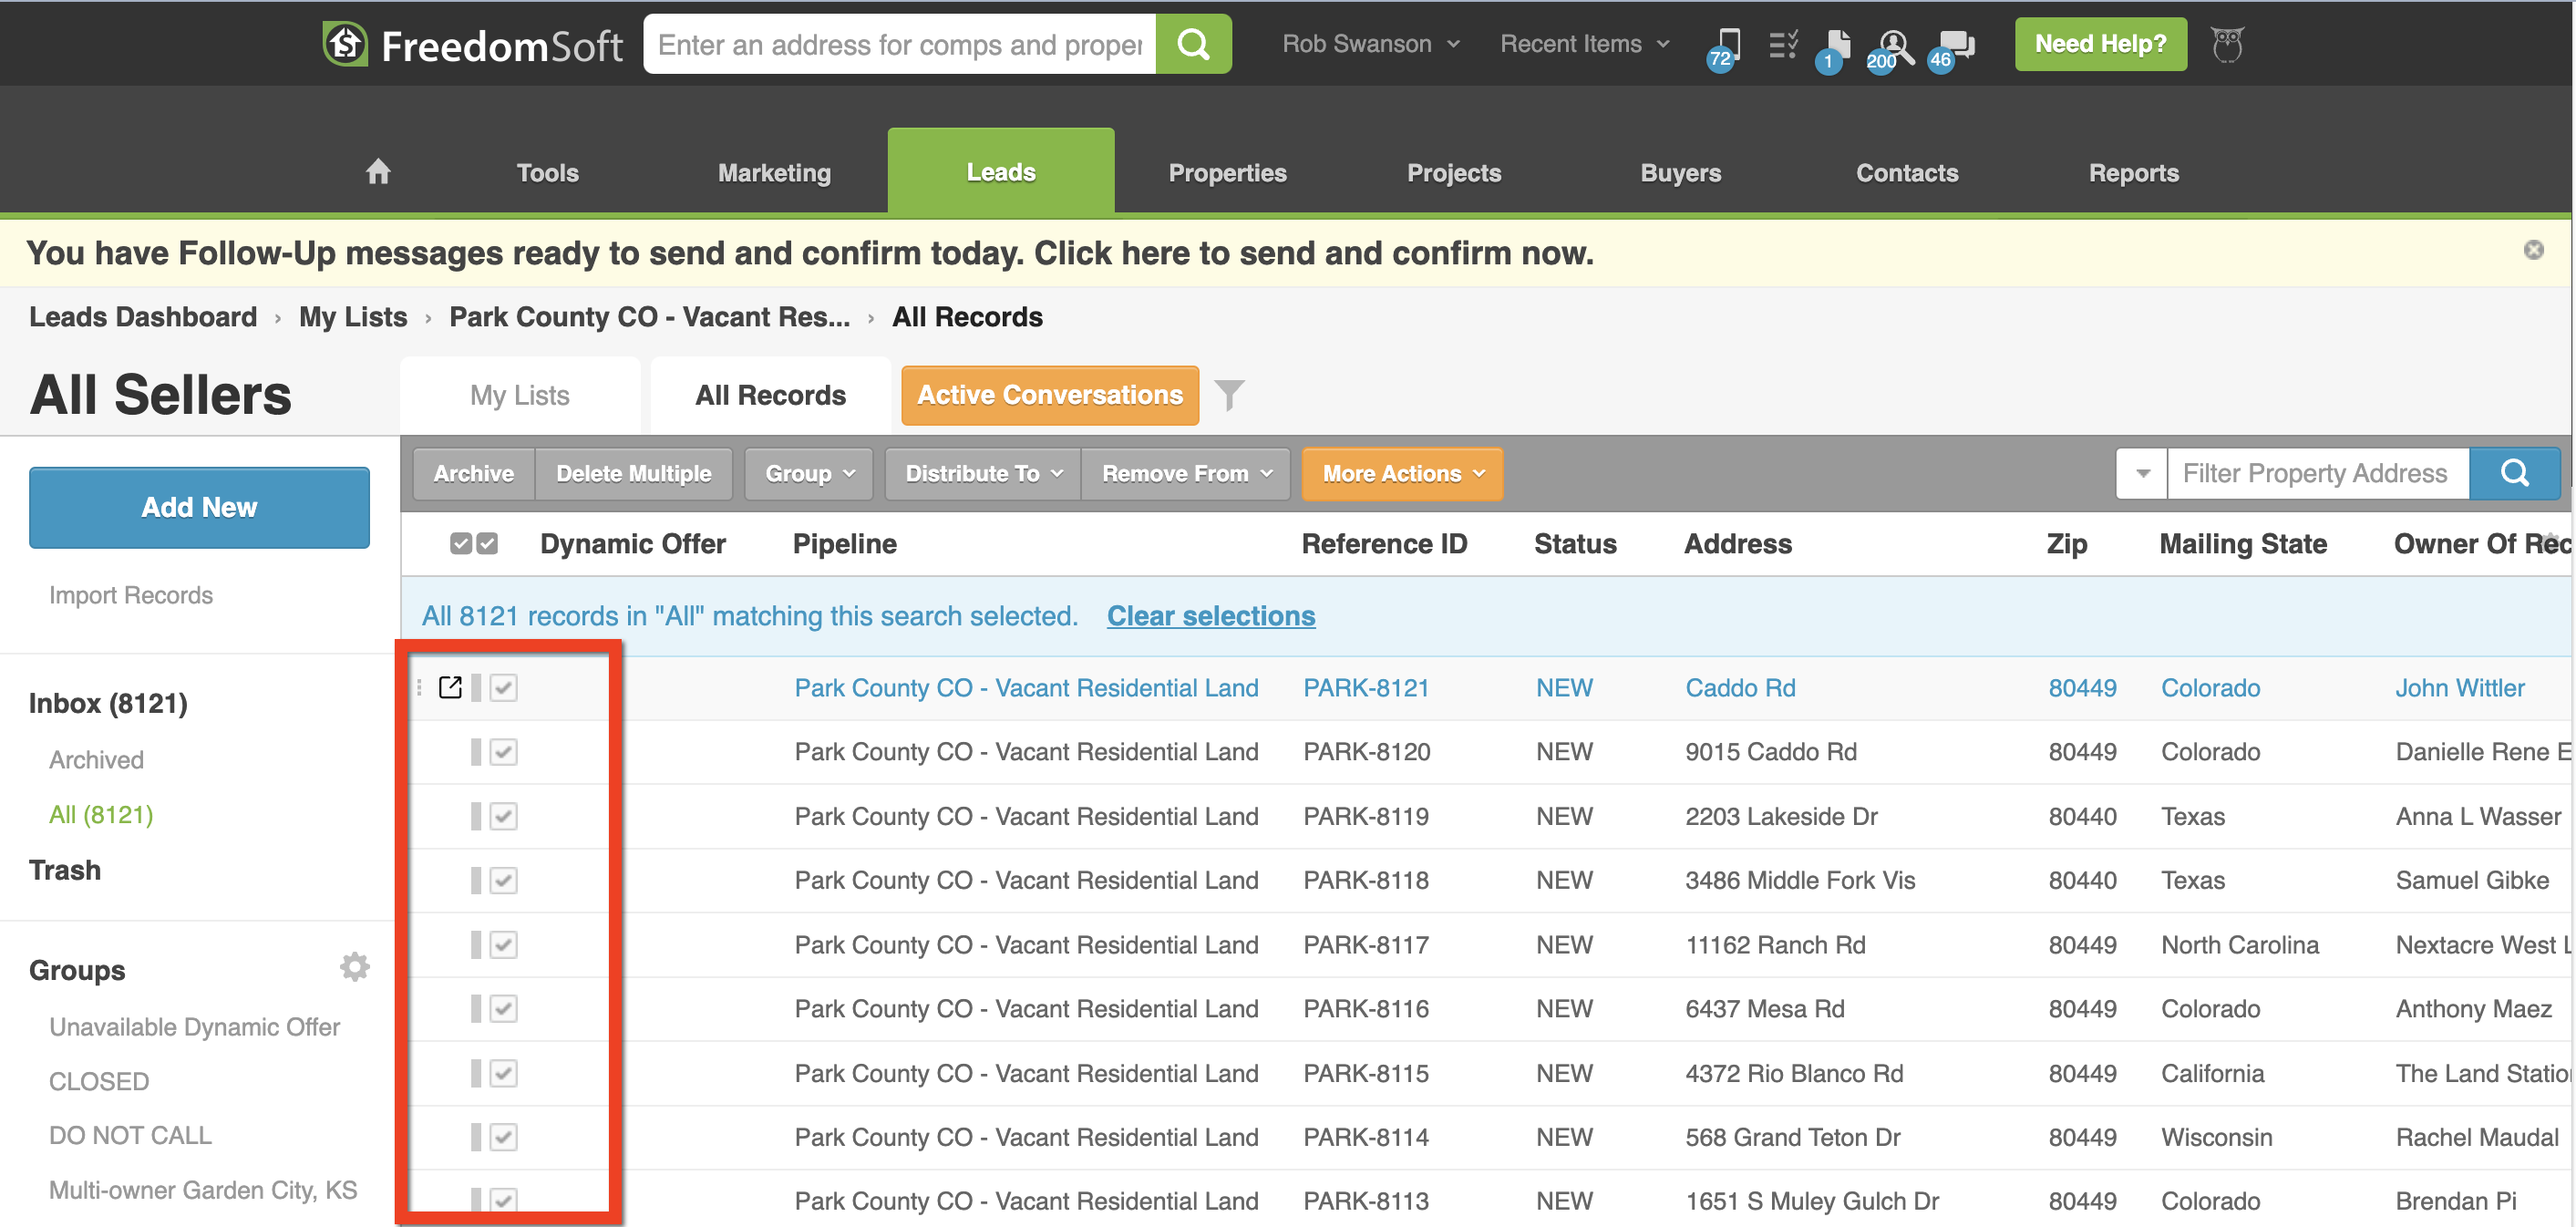Open the PARK-8121 reference ID link
This screenshot has height=1227, width=2576.
coord(1366,688)
